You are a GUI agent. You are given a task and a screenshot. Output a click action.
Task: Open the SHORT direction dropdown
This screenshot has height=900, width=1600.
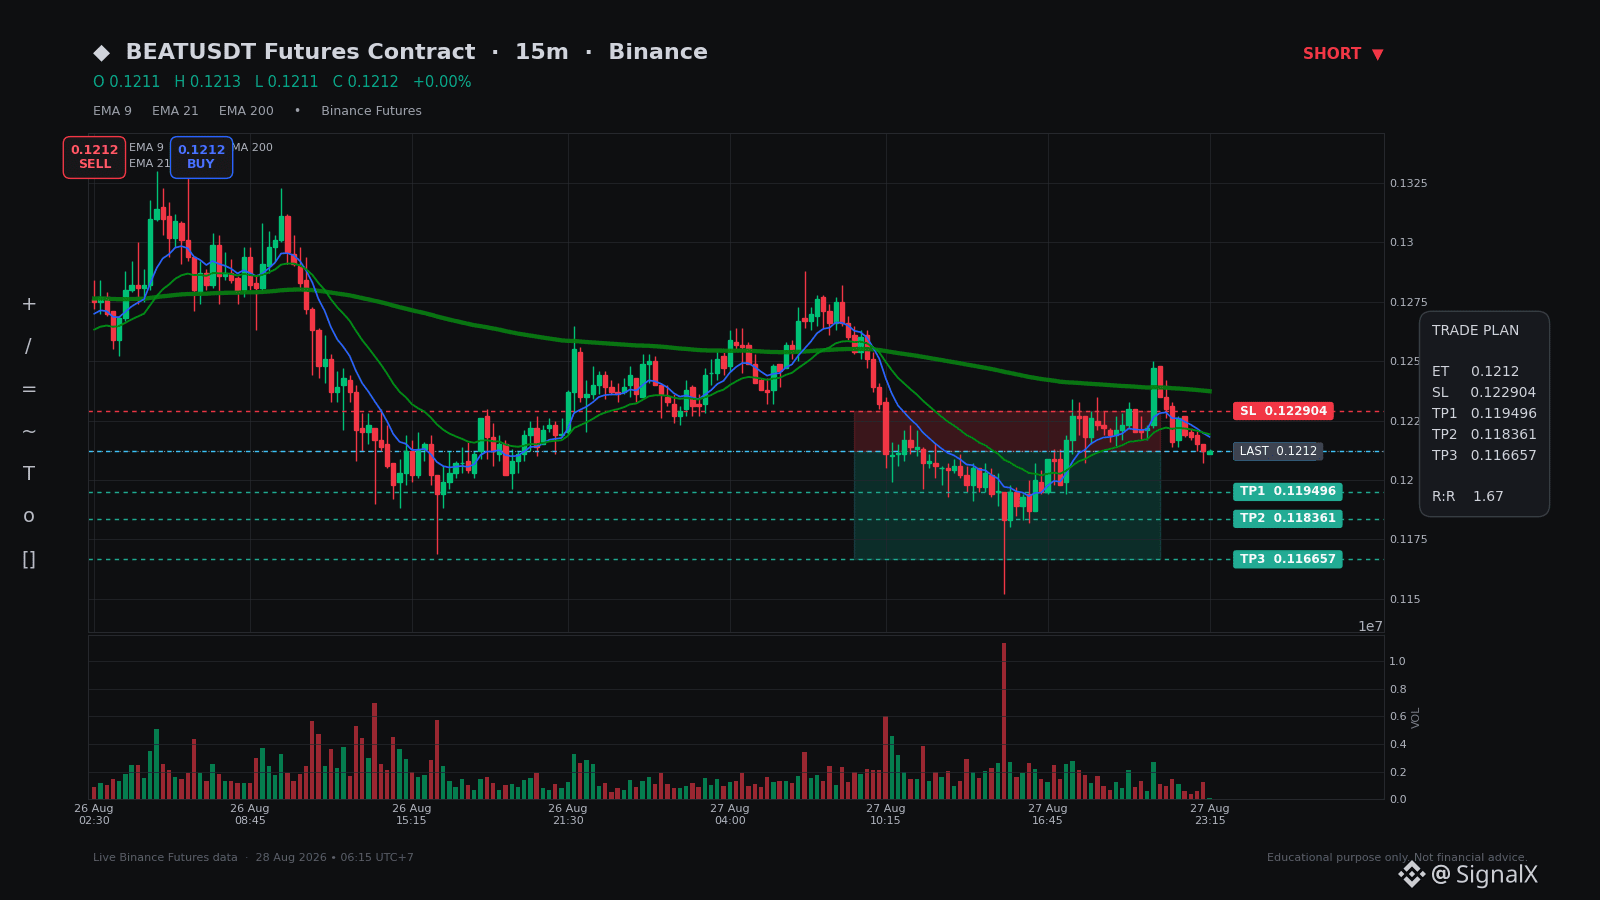click(x=1343, y=54)
